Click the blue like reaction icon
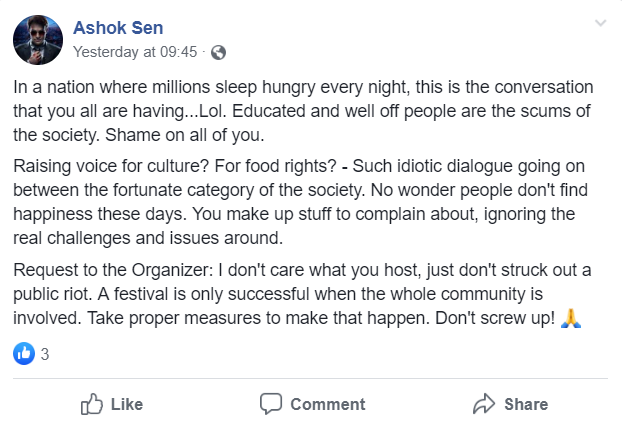The height and width of the screenshot is (424, 622). coord(24,353)
